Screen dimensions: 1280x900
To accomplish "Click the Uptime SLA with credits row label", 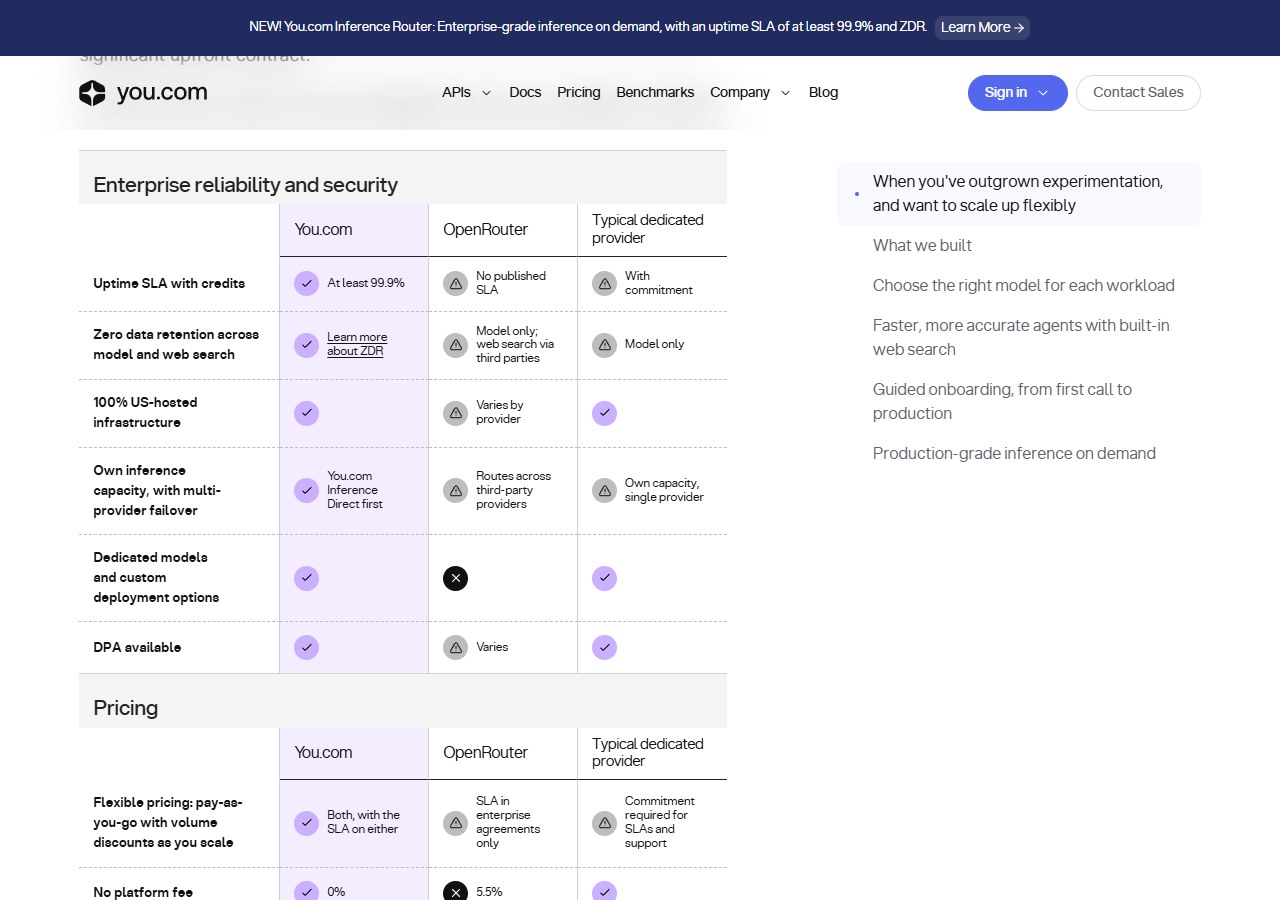I will coord(169,284).
